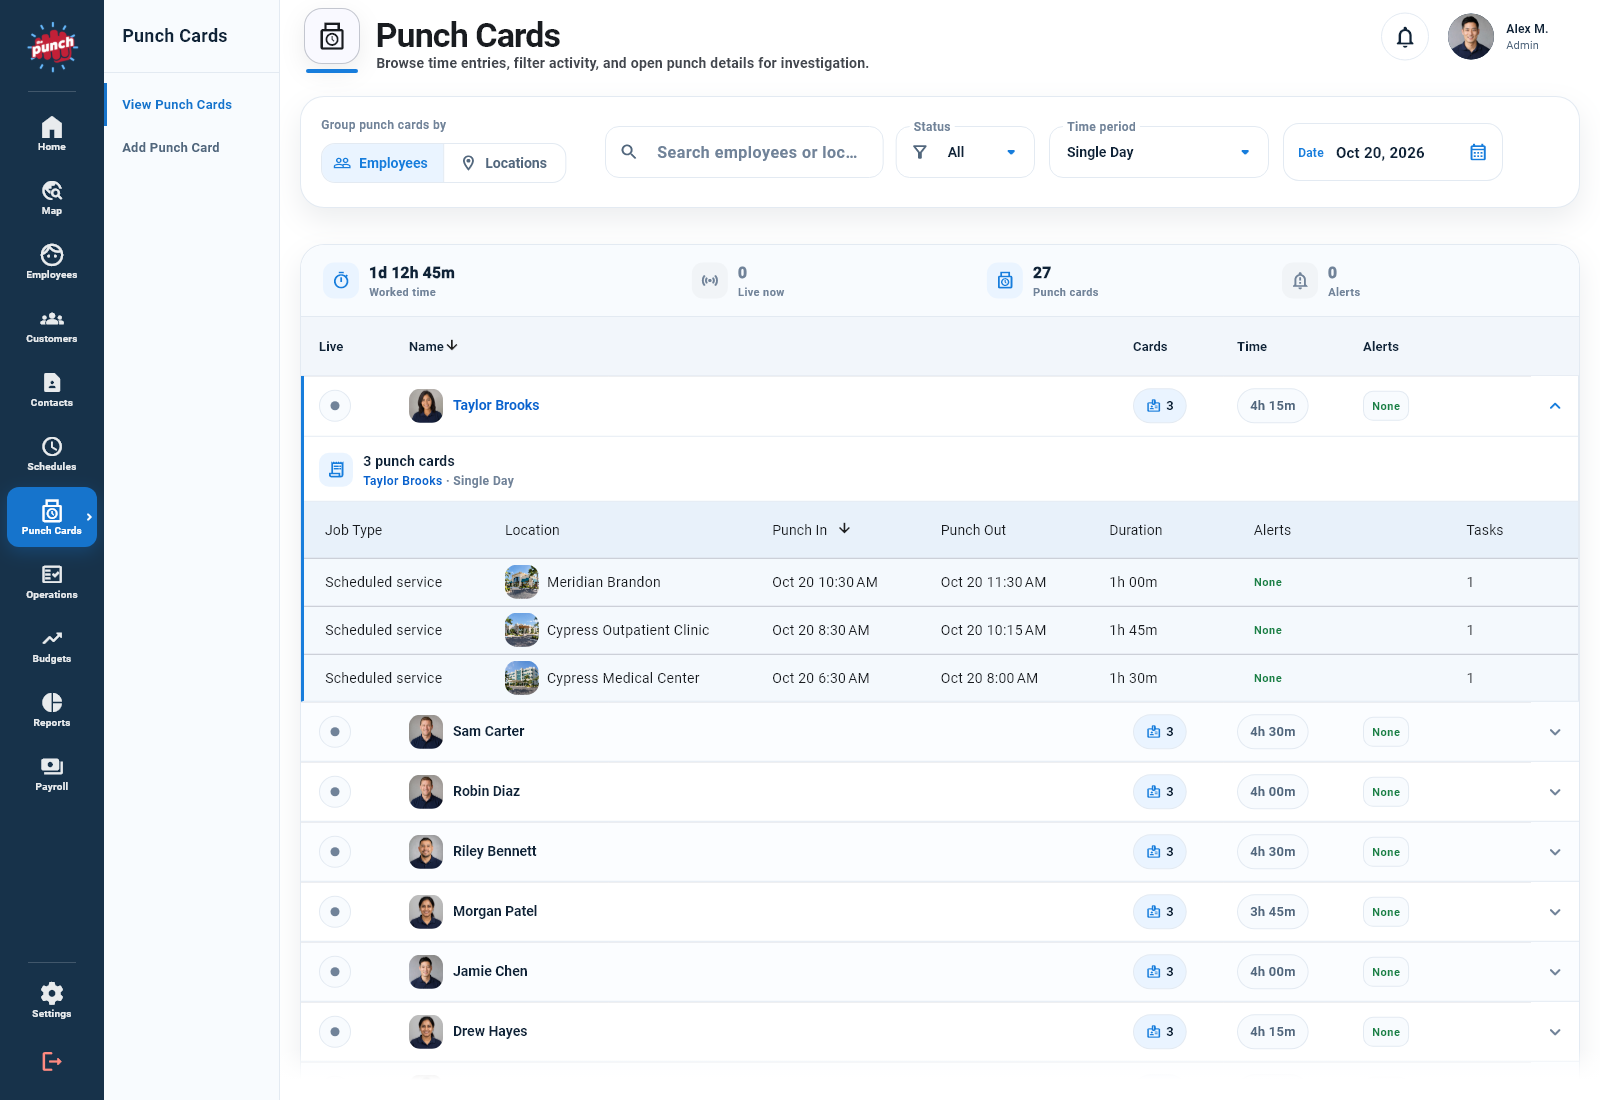The width and height of the screenshot is (1600, 1100).
Task: Open the date picker calendar icon
Action: [1478, 152]
